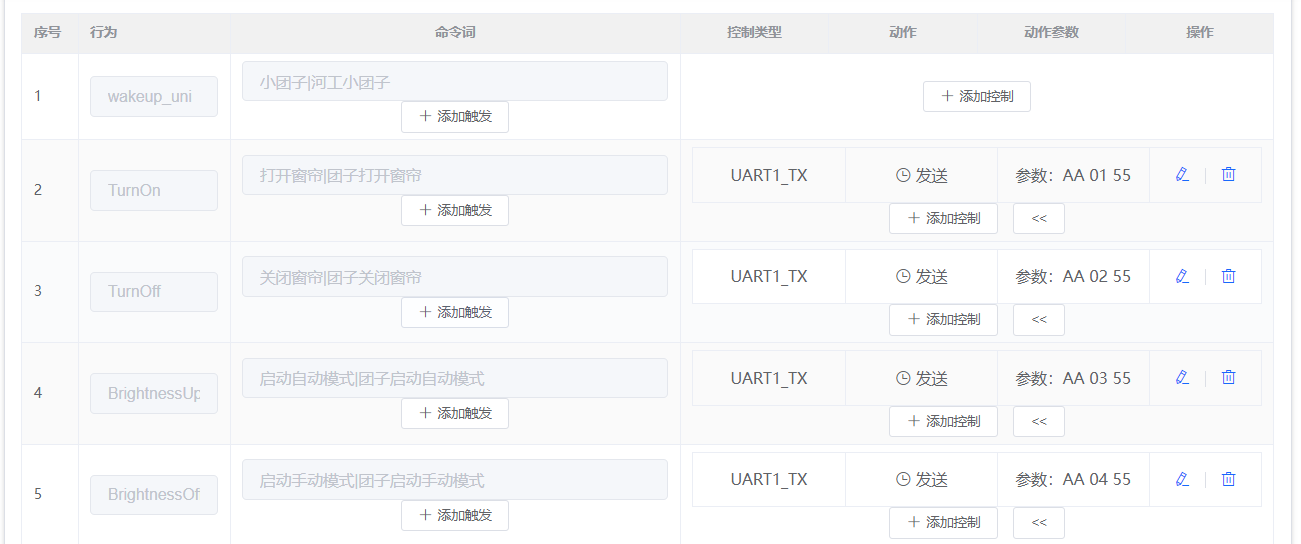
Task: Click 添加控制 in the TurnOff row
Action: point(942,320)
